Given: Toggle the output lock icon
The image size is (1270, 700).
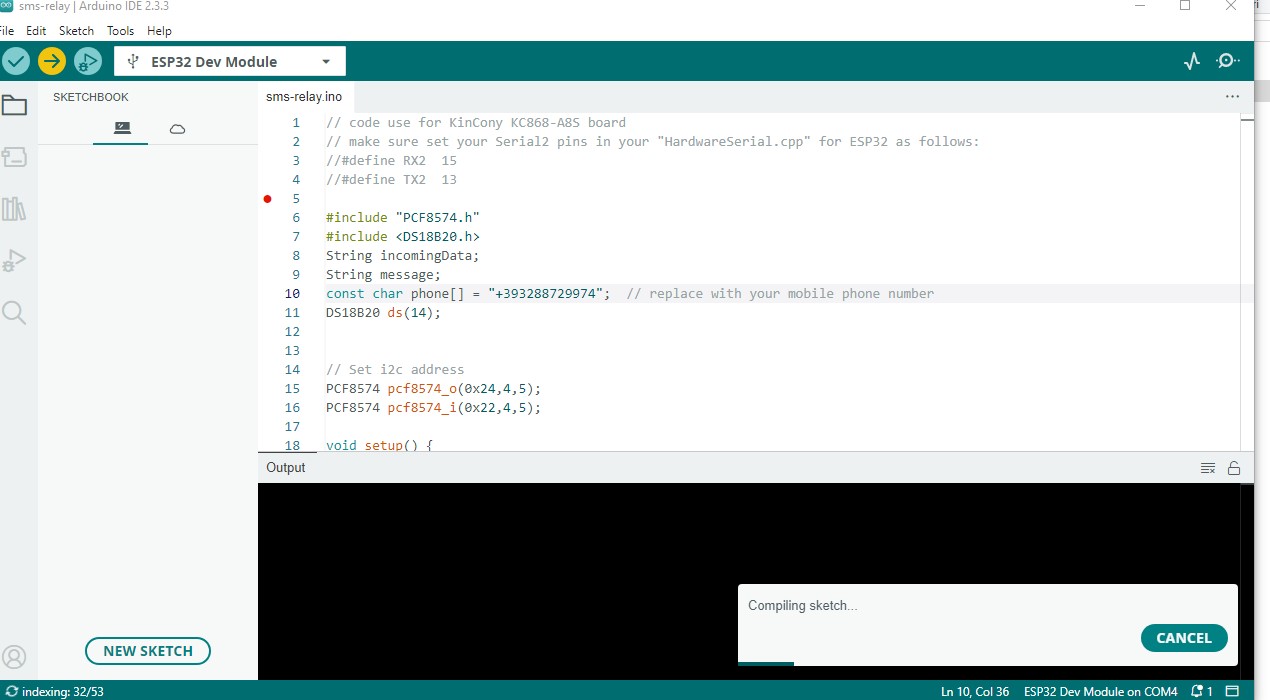Looking at the screenshot, I should (x=1234, y=468).
